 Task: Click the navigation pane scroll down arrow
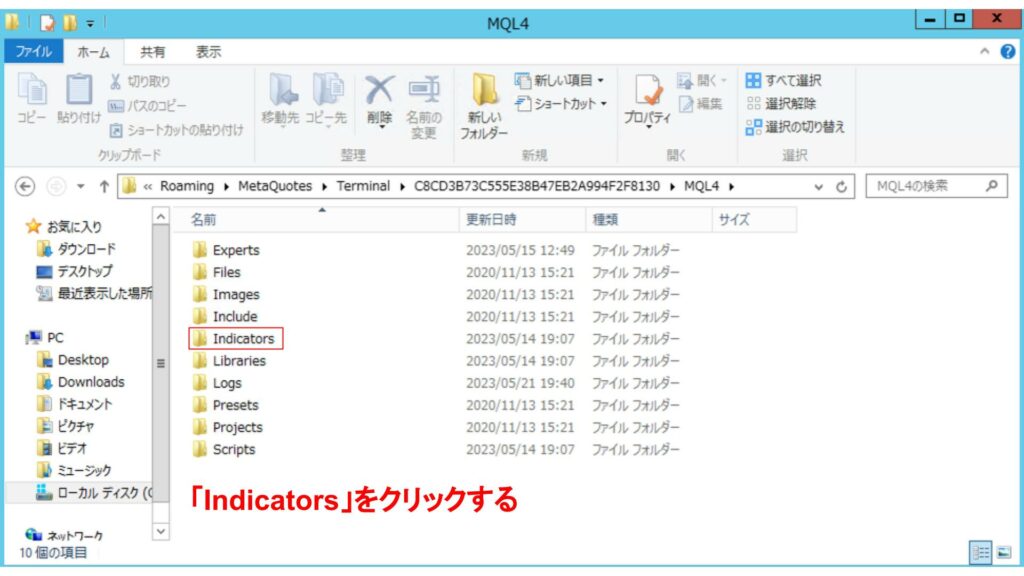point(161,532)
